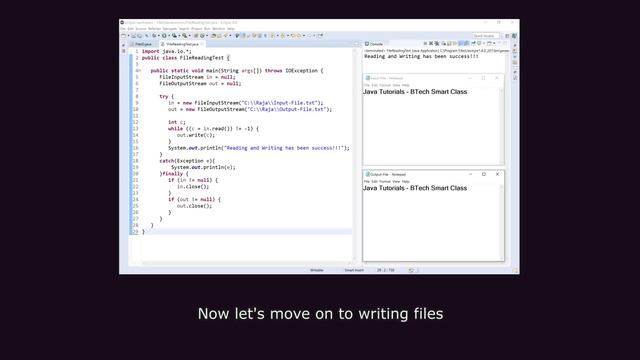
Task: Click the New file toolbar icon
Action: click(123, 36)
